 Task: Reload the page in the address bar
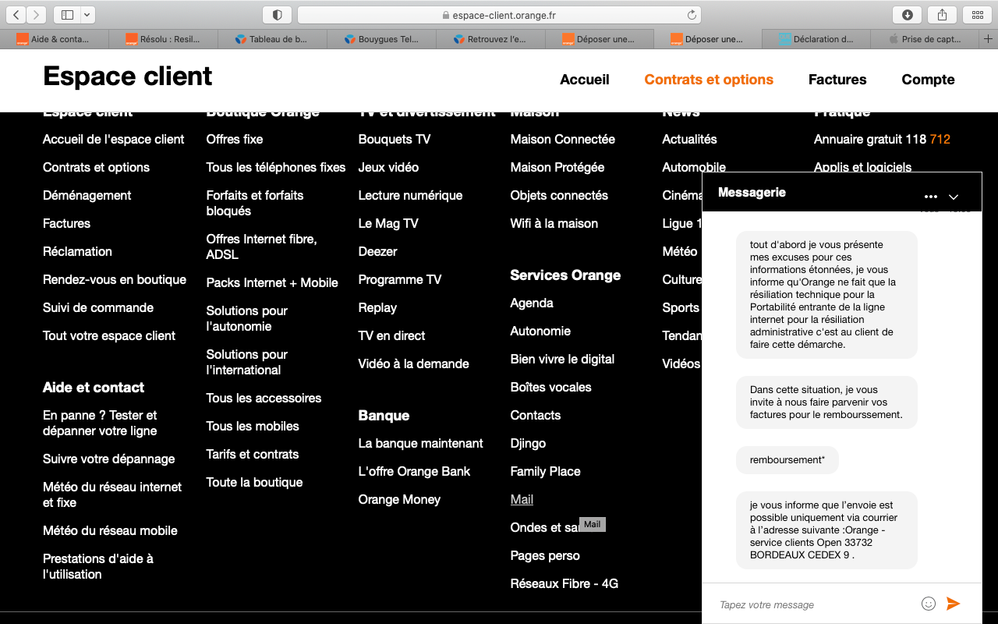pyautogui.click(x=691, y=15)
